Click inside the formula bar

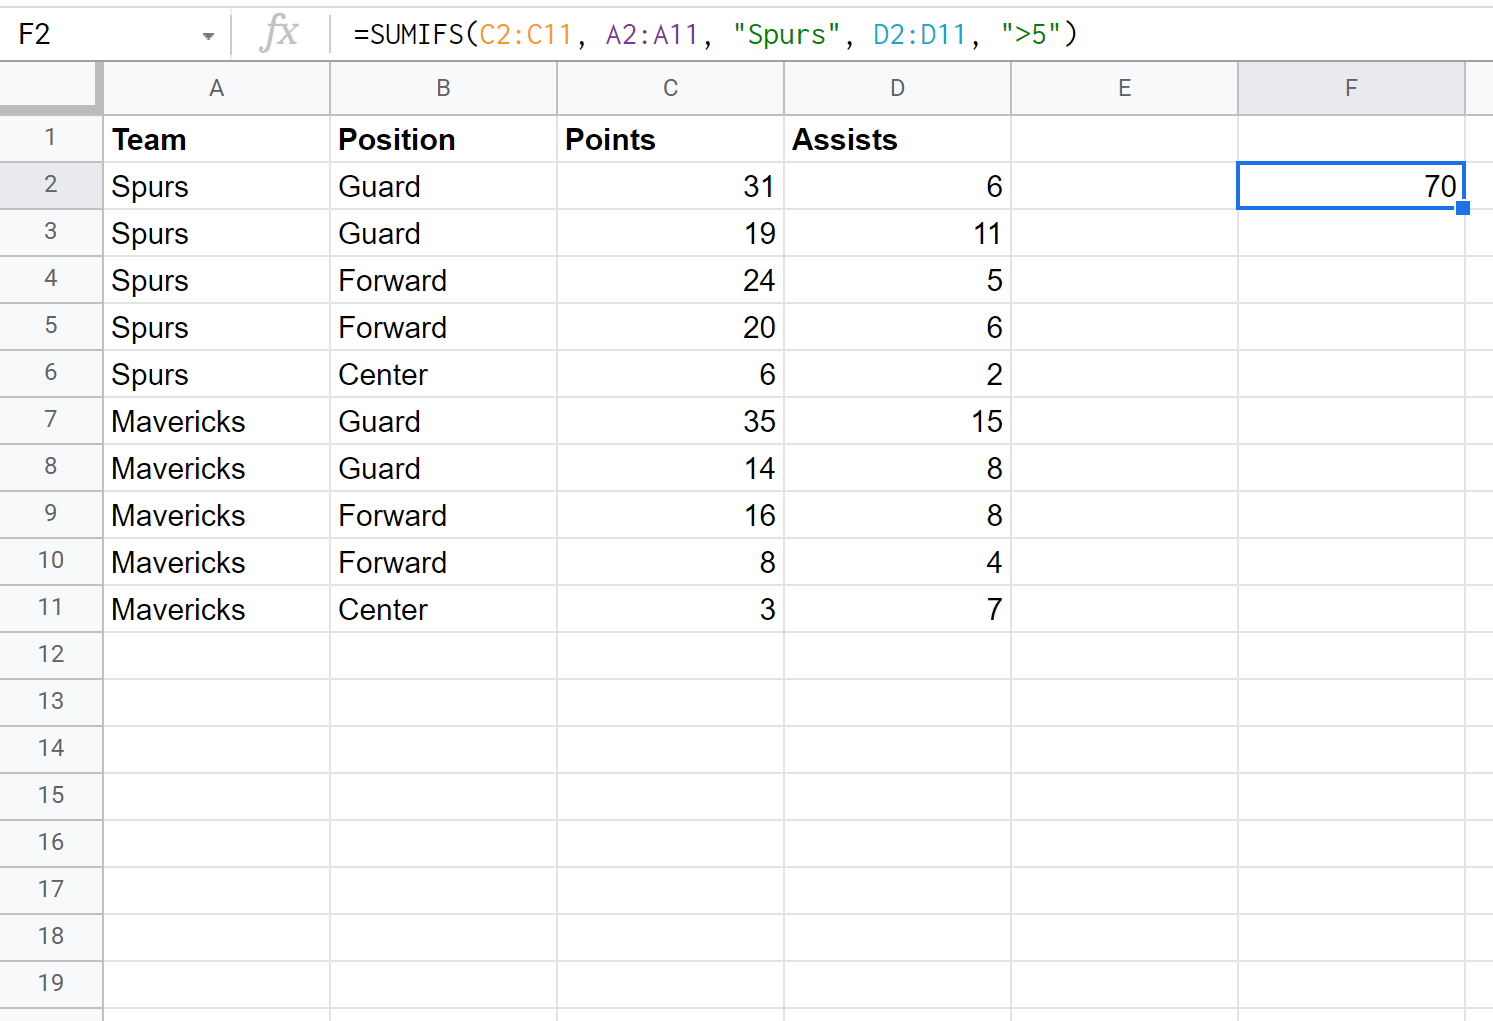click(x=700, y=34)
